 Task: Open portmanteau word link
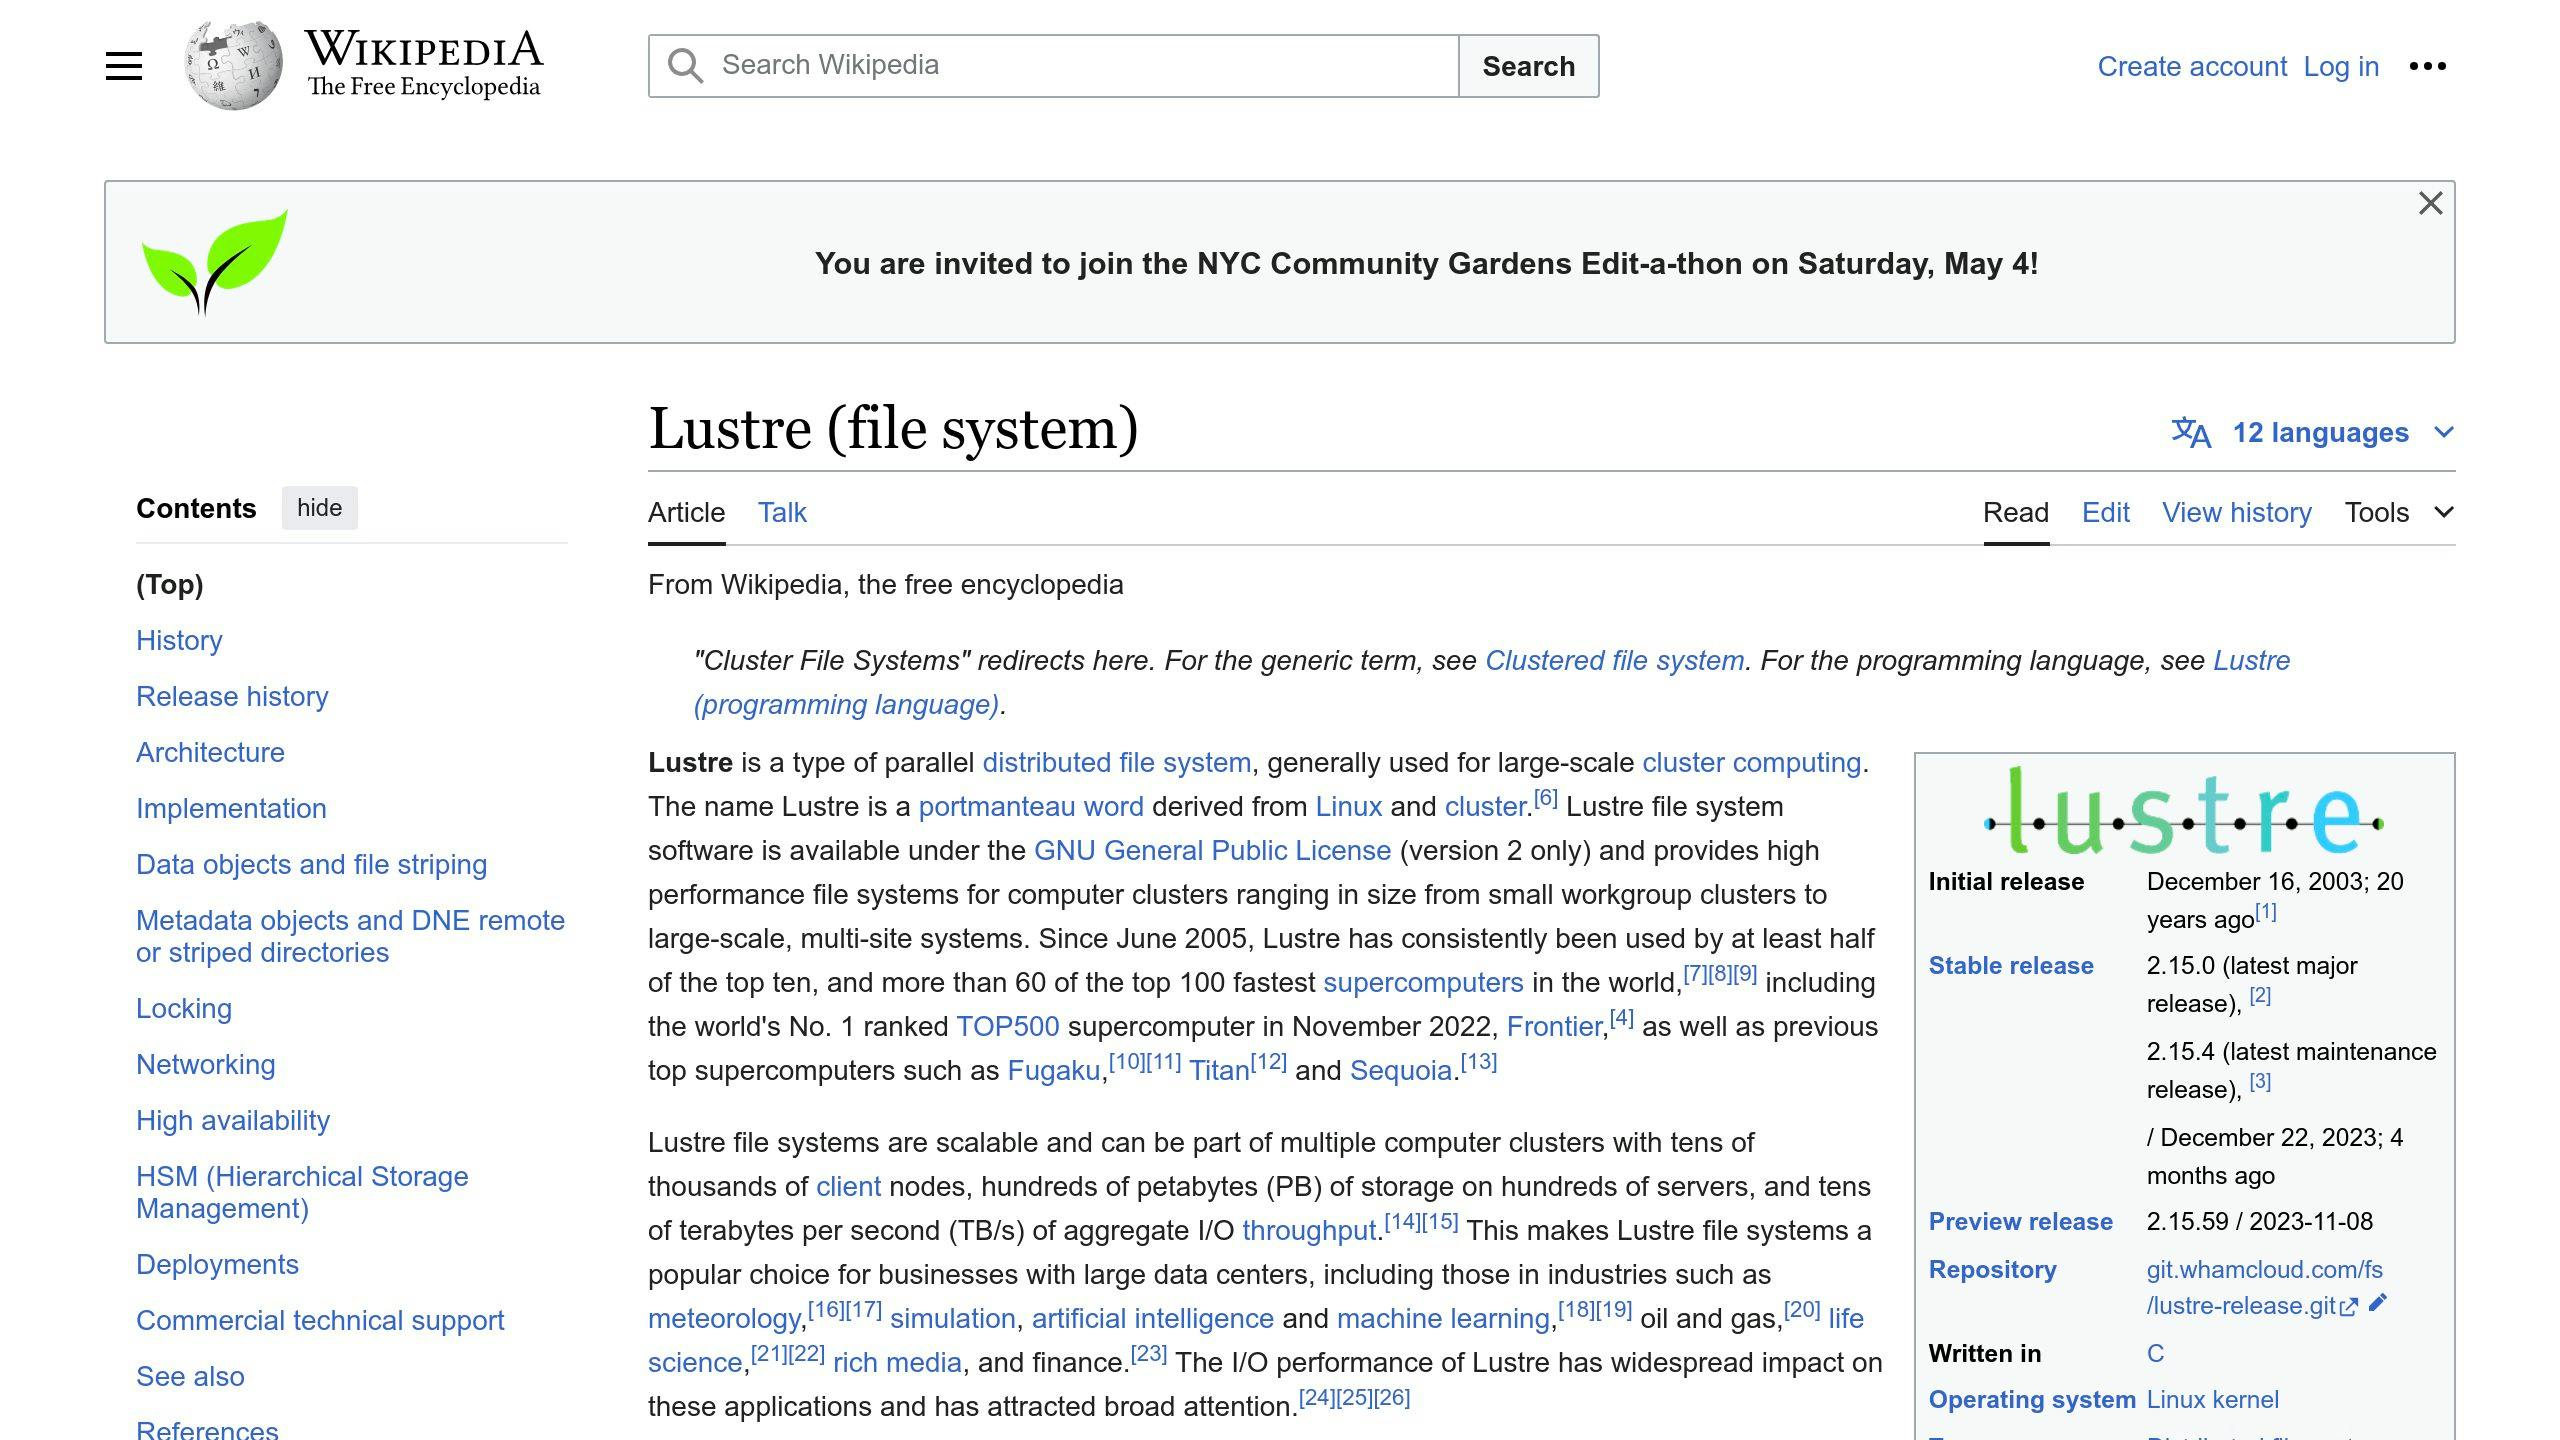pyautogui.click(x=1031, y=806)
